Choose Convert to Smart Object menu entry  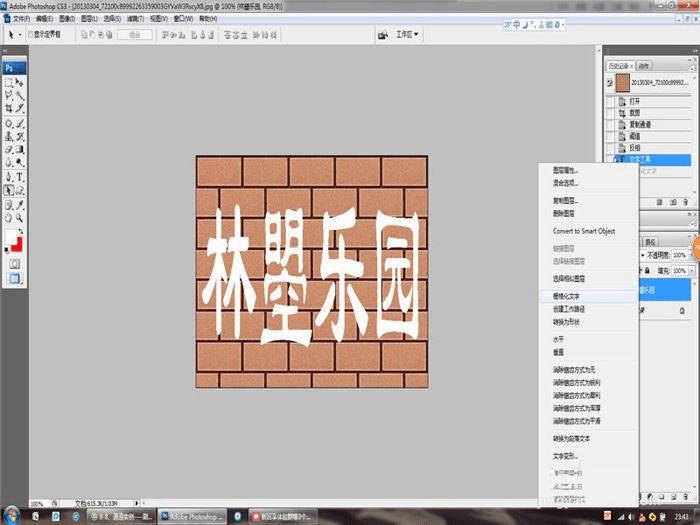pyautogui.click(x=584, y=231)
